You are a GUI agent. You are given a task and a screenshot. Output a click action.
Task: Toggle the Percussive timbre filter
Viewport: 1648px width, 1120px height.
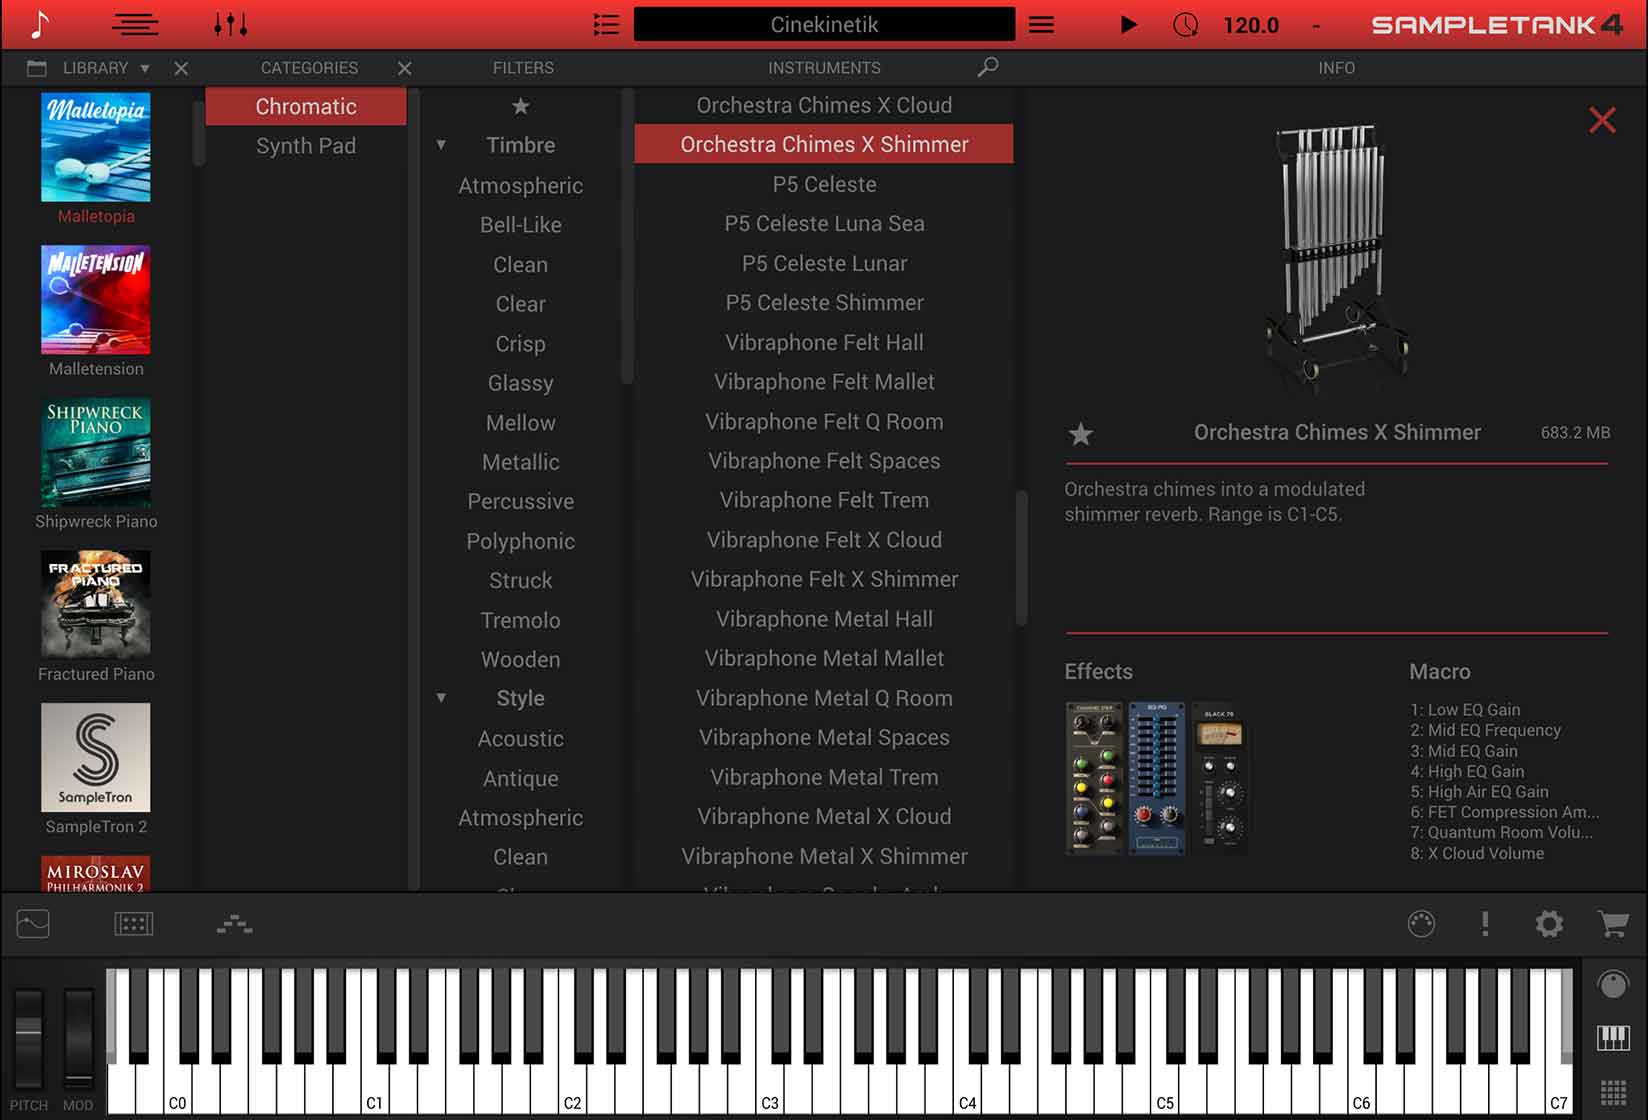pos(520,501)
